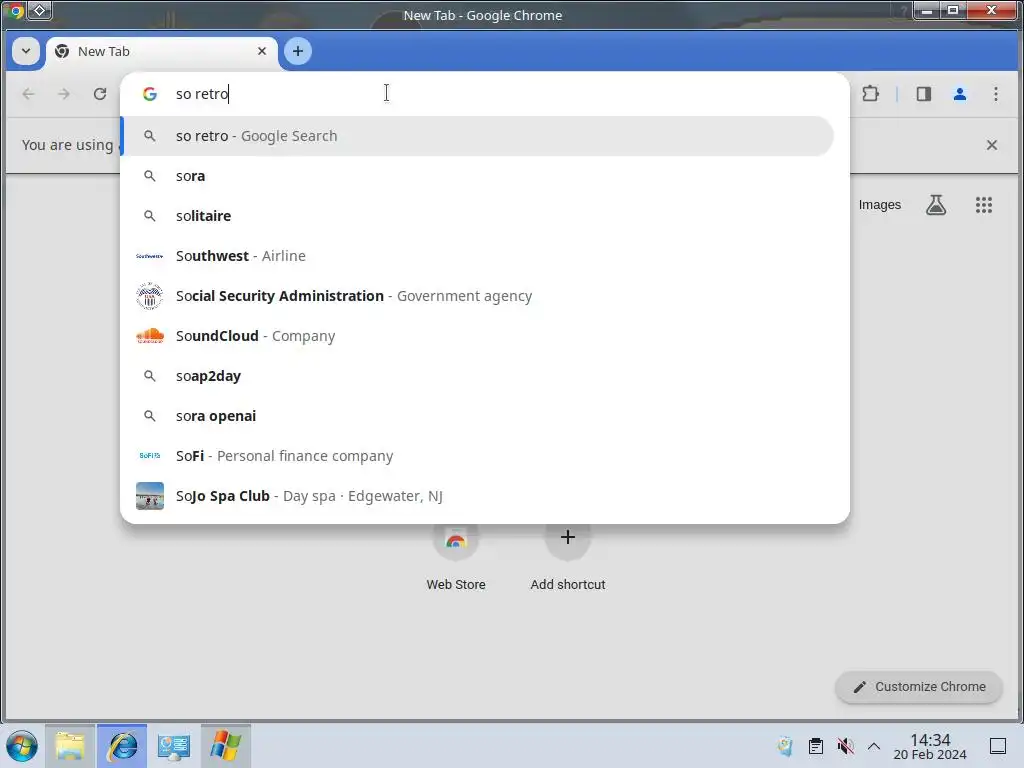Toggle the muted speaker tray icon
This screenshot has height=768, width=1024.
845,746
